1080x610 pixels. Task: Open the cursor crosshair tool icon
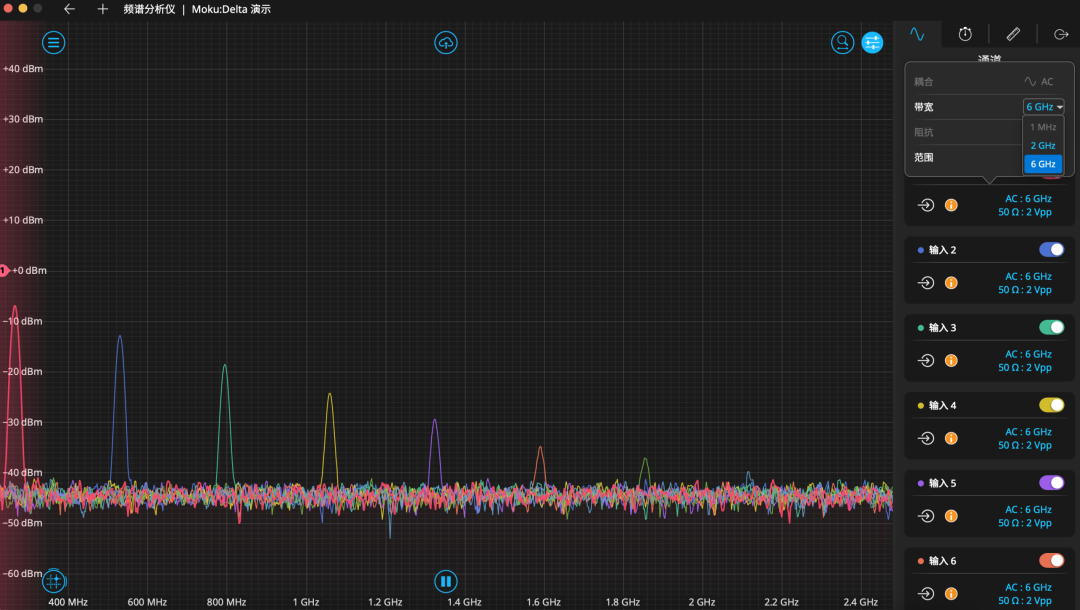[x=54, y=581]
